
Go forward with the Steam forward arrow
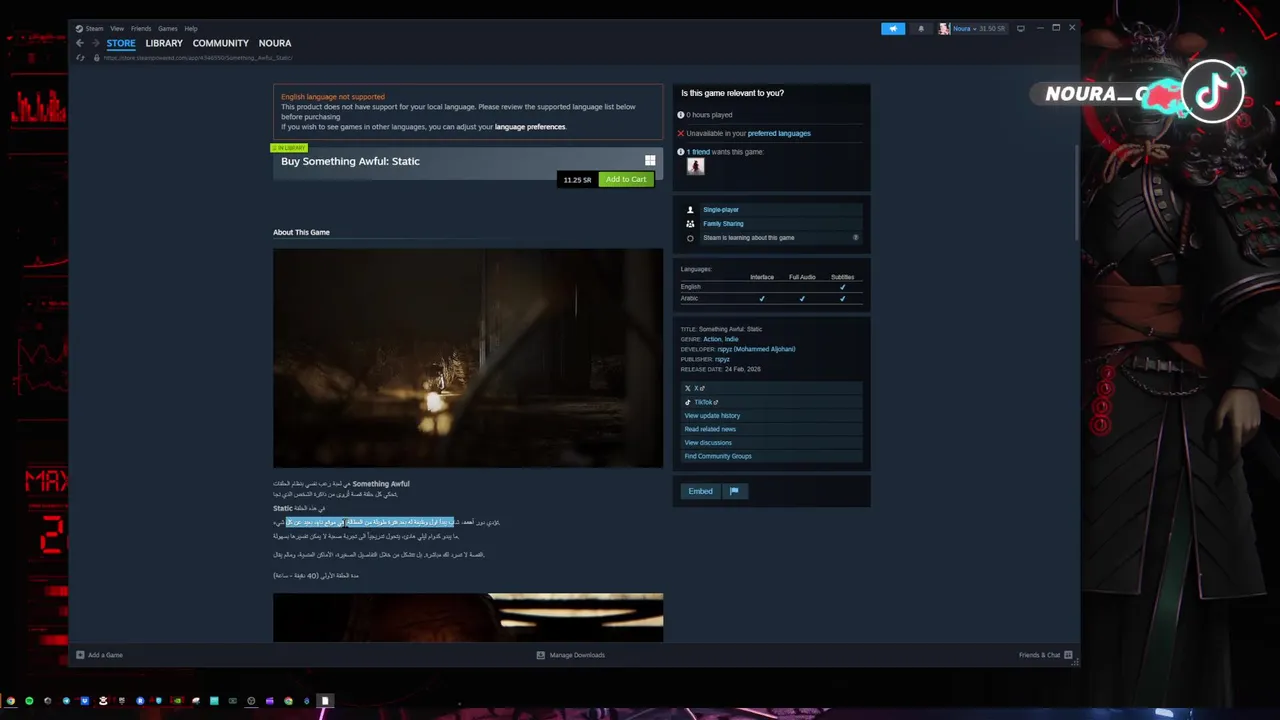pyautogui.click(x=95, y=43)
